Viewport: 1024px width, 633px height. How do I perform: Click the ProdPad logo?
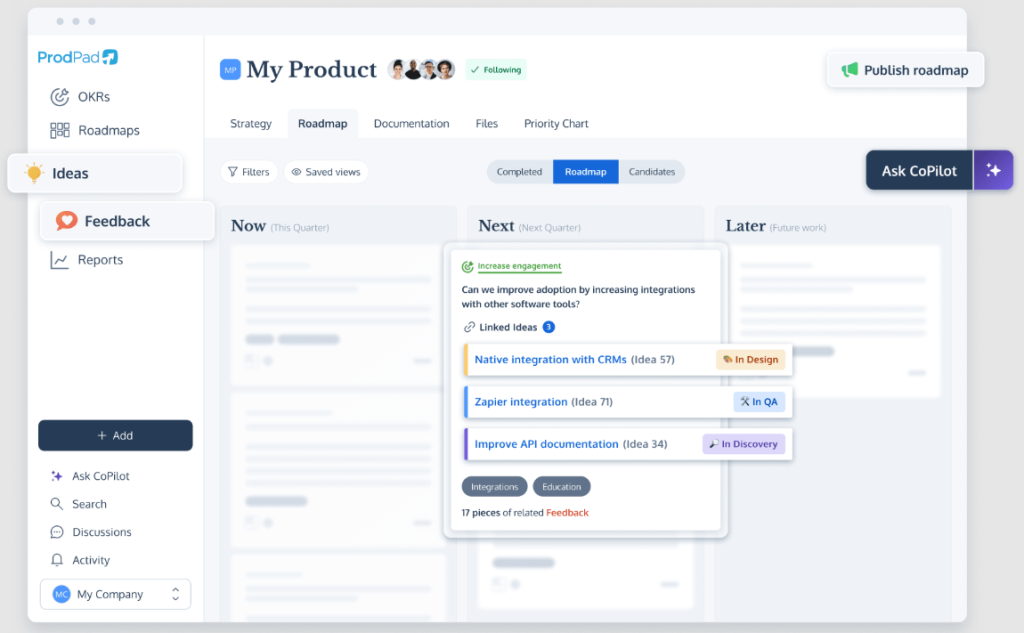(78, 57)
